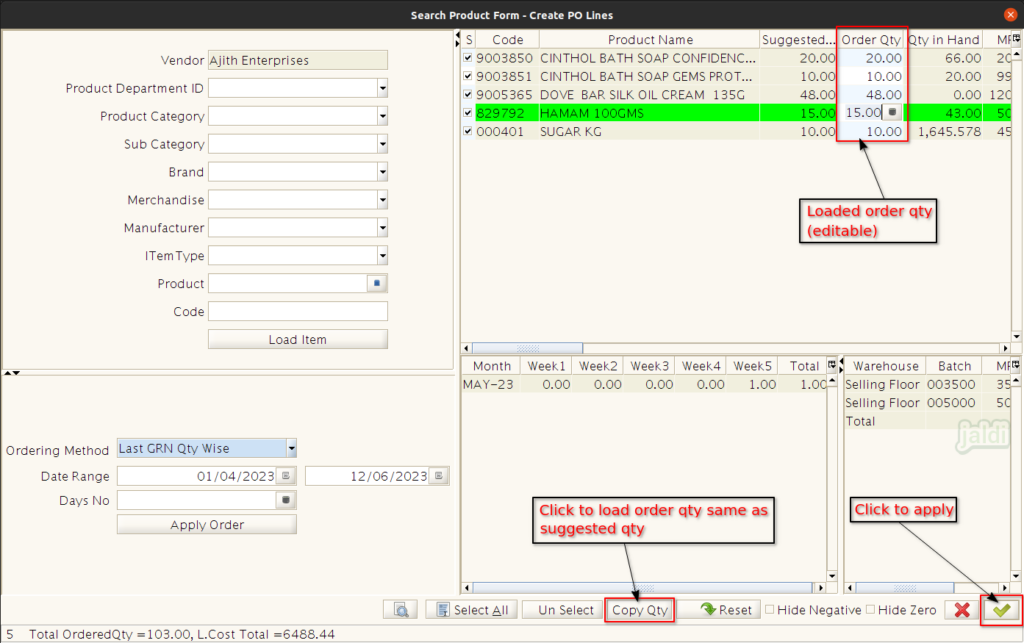Open column chooser icon of the Warehouse table

1016,365
